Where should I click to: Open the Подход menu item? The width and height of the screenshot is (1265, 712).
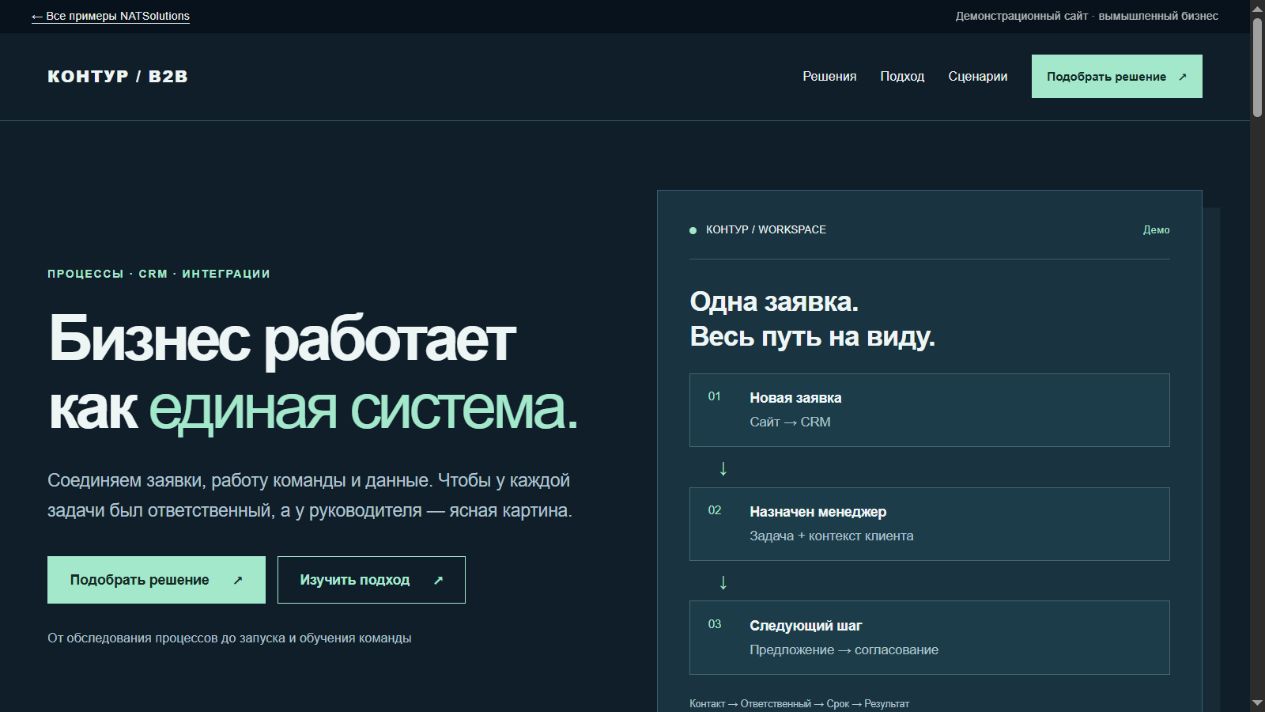coord(902,76)
